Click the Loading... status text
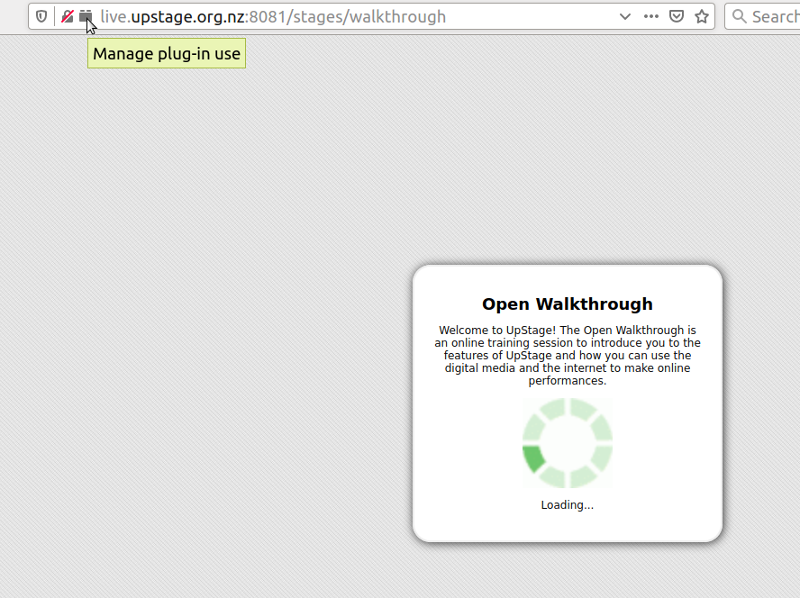The image size is (800, 598). [567, 505]
